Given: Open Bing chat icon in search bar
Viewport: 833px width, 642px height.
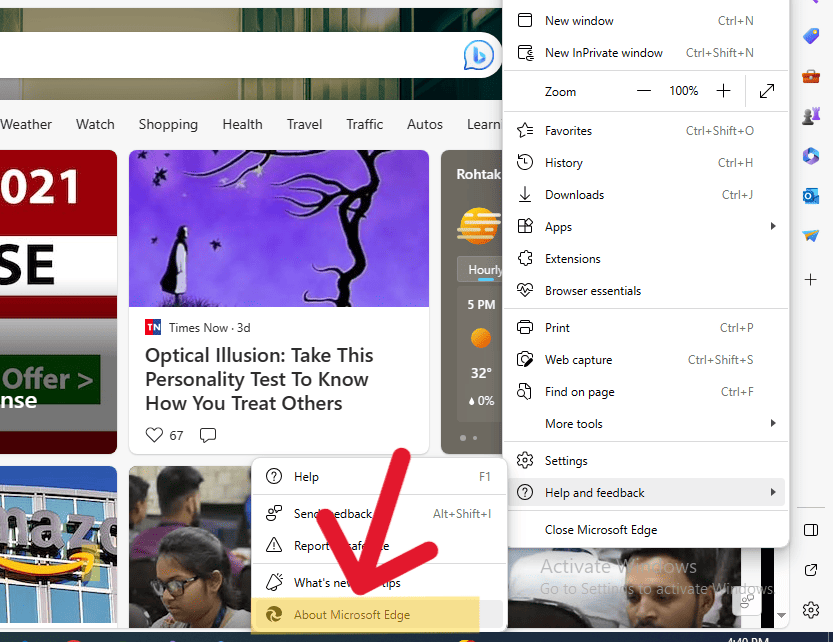Looking at the screenshot, I should click(x=479, y=55).
